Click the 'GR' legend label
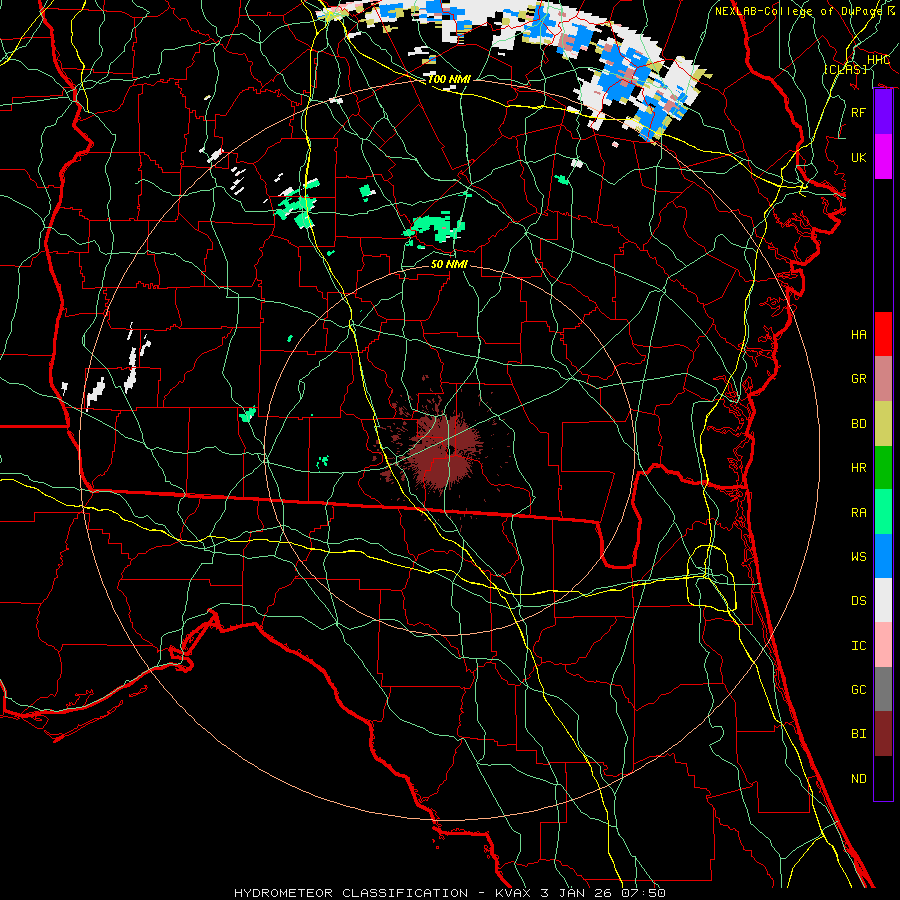This screenshot has width=900, height=900. pos(858,379)
